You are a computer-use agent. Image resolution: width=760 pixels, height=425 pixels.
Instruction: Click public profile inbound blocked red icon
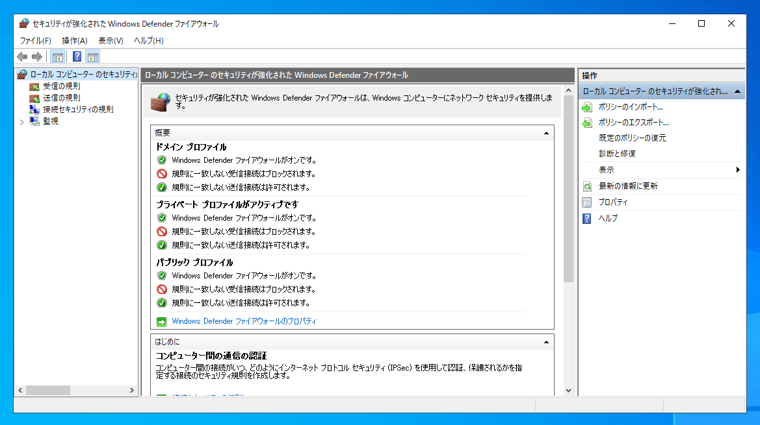tap(162, 289)
